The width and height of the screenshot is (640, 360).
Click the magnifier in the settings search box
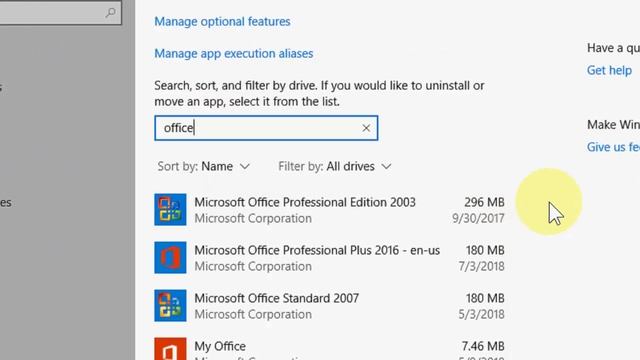(x=110, y=13)
